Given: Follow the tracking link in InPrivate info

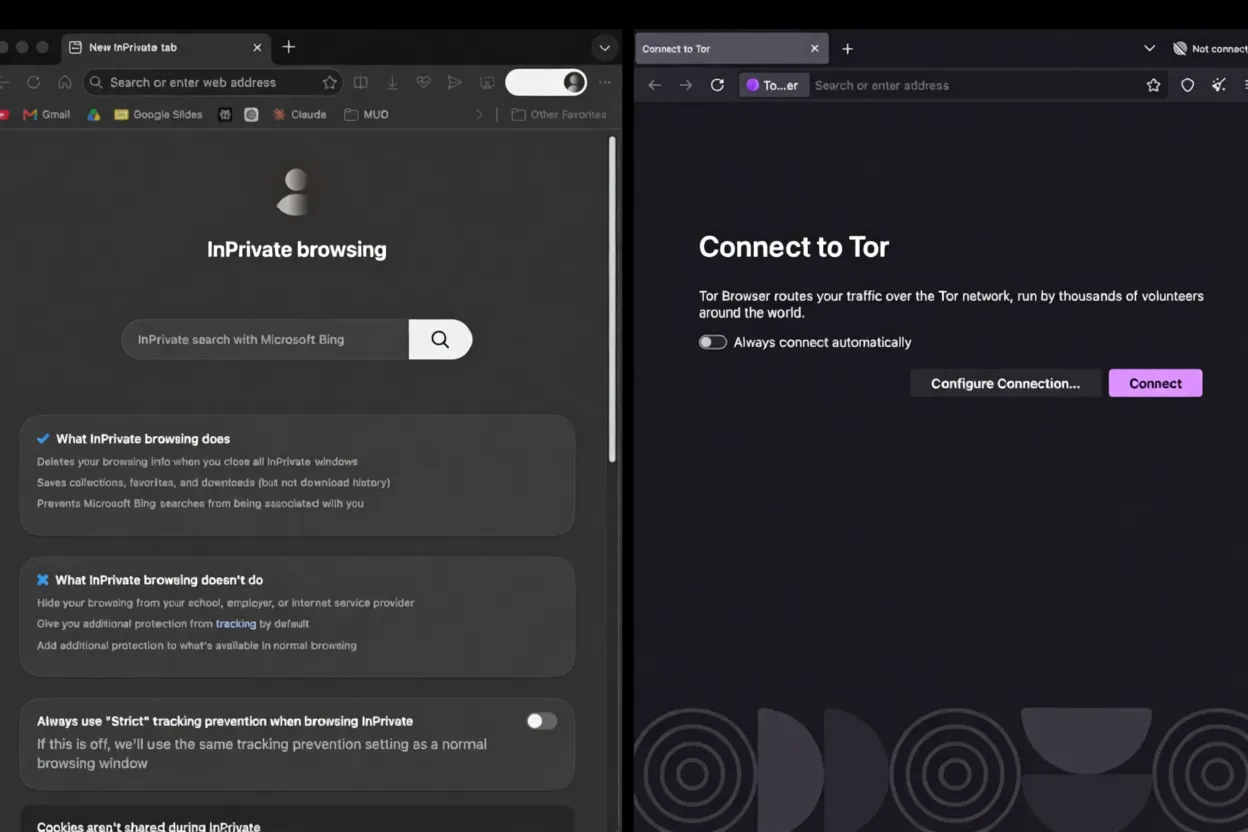Looking at the screenshot, I should tap(236, 624).
